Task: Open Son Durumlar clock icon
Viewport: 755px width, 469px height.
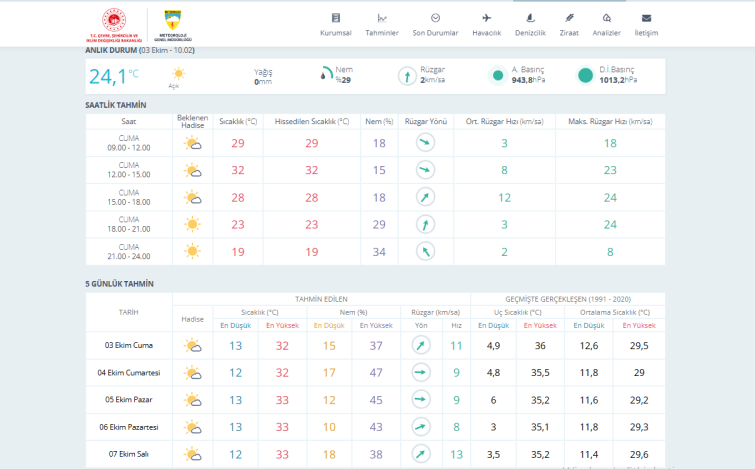Action: pyautogui.click(x=435, y=18)
